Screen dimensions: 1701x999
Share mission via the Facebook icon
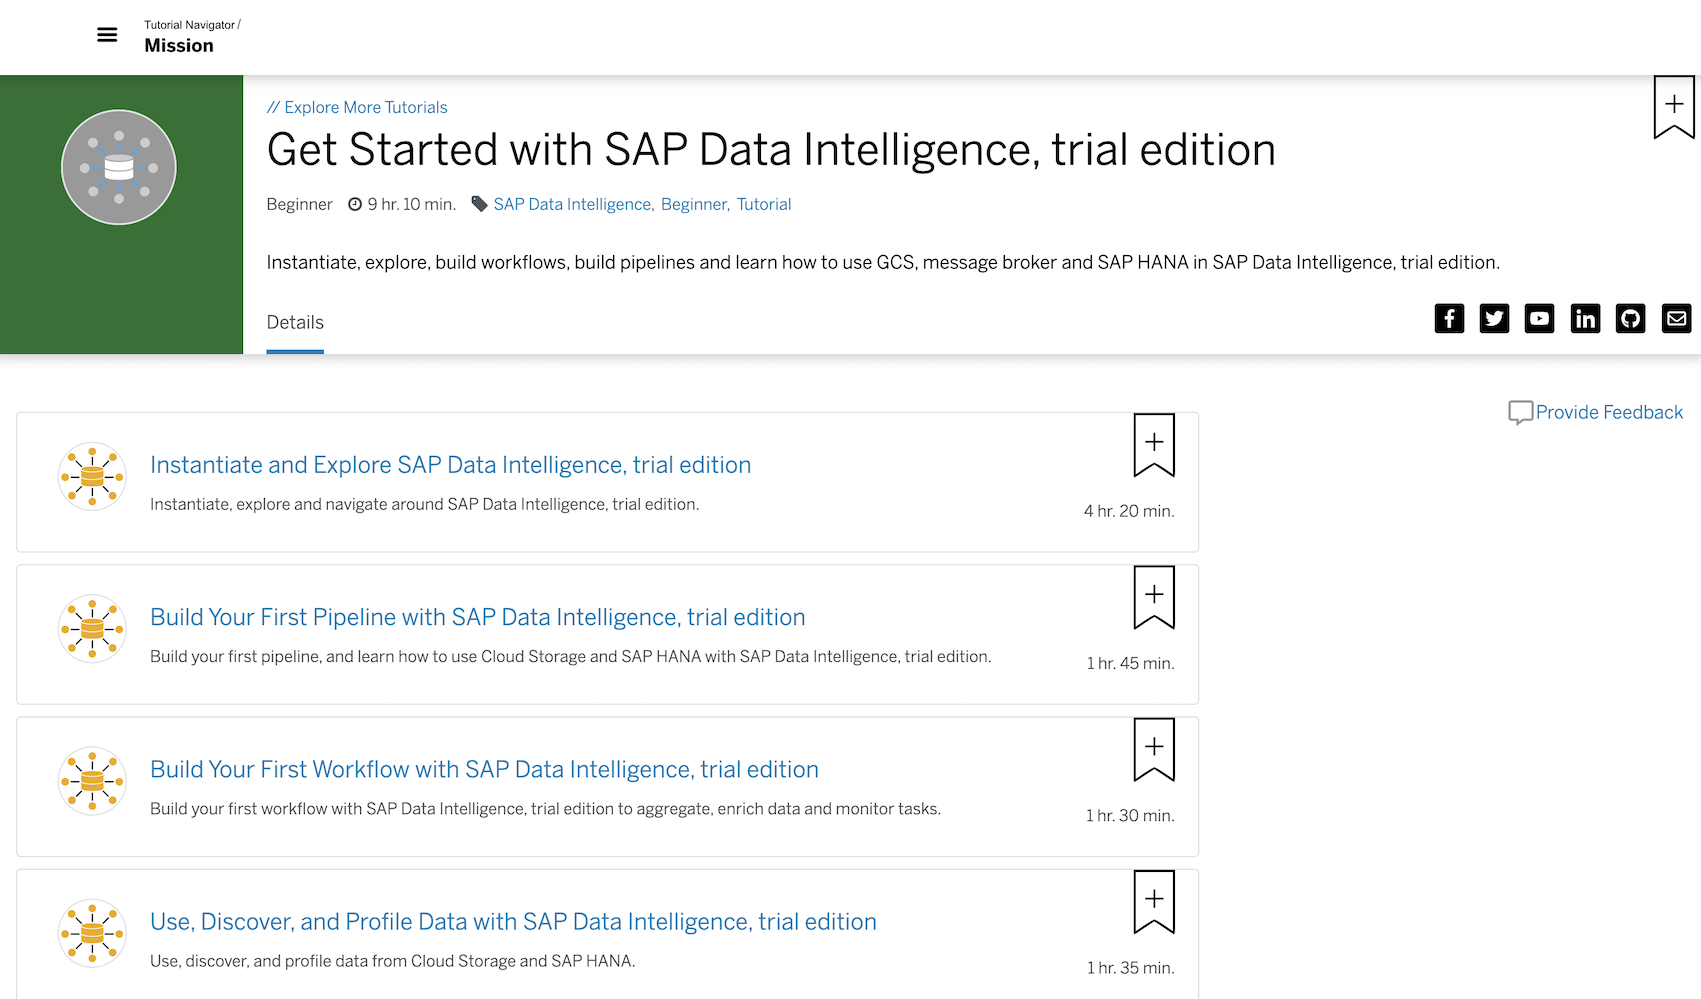pos(1449,318)
